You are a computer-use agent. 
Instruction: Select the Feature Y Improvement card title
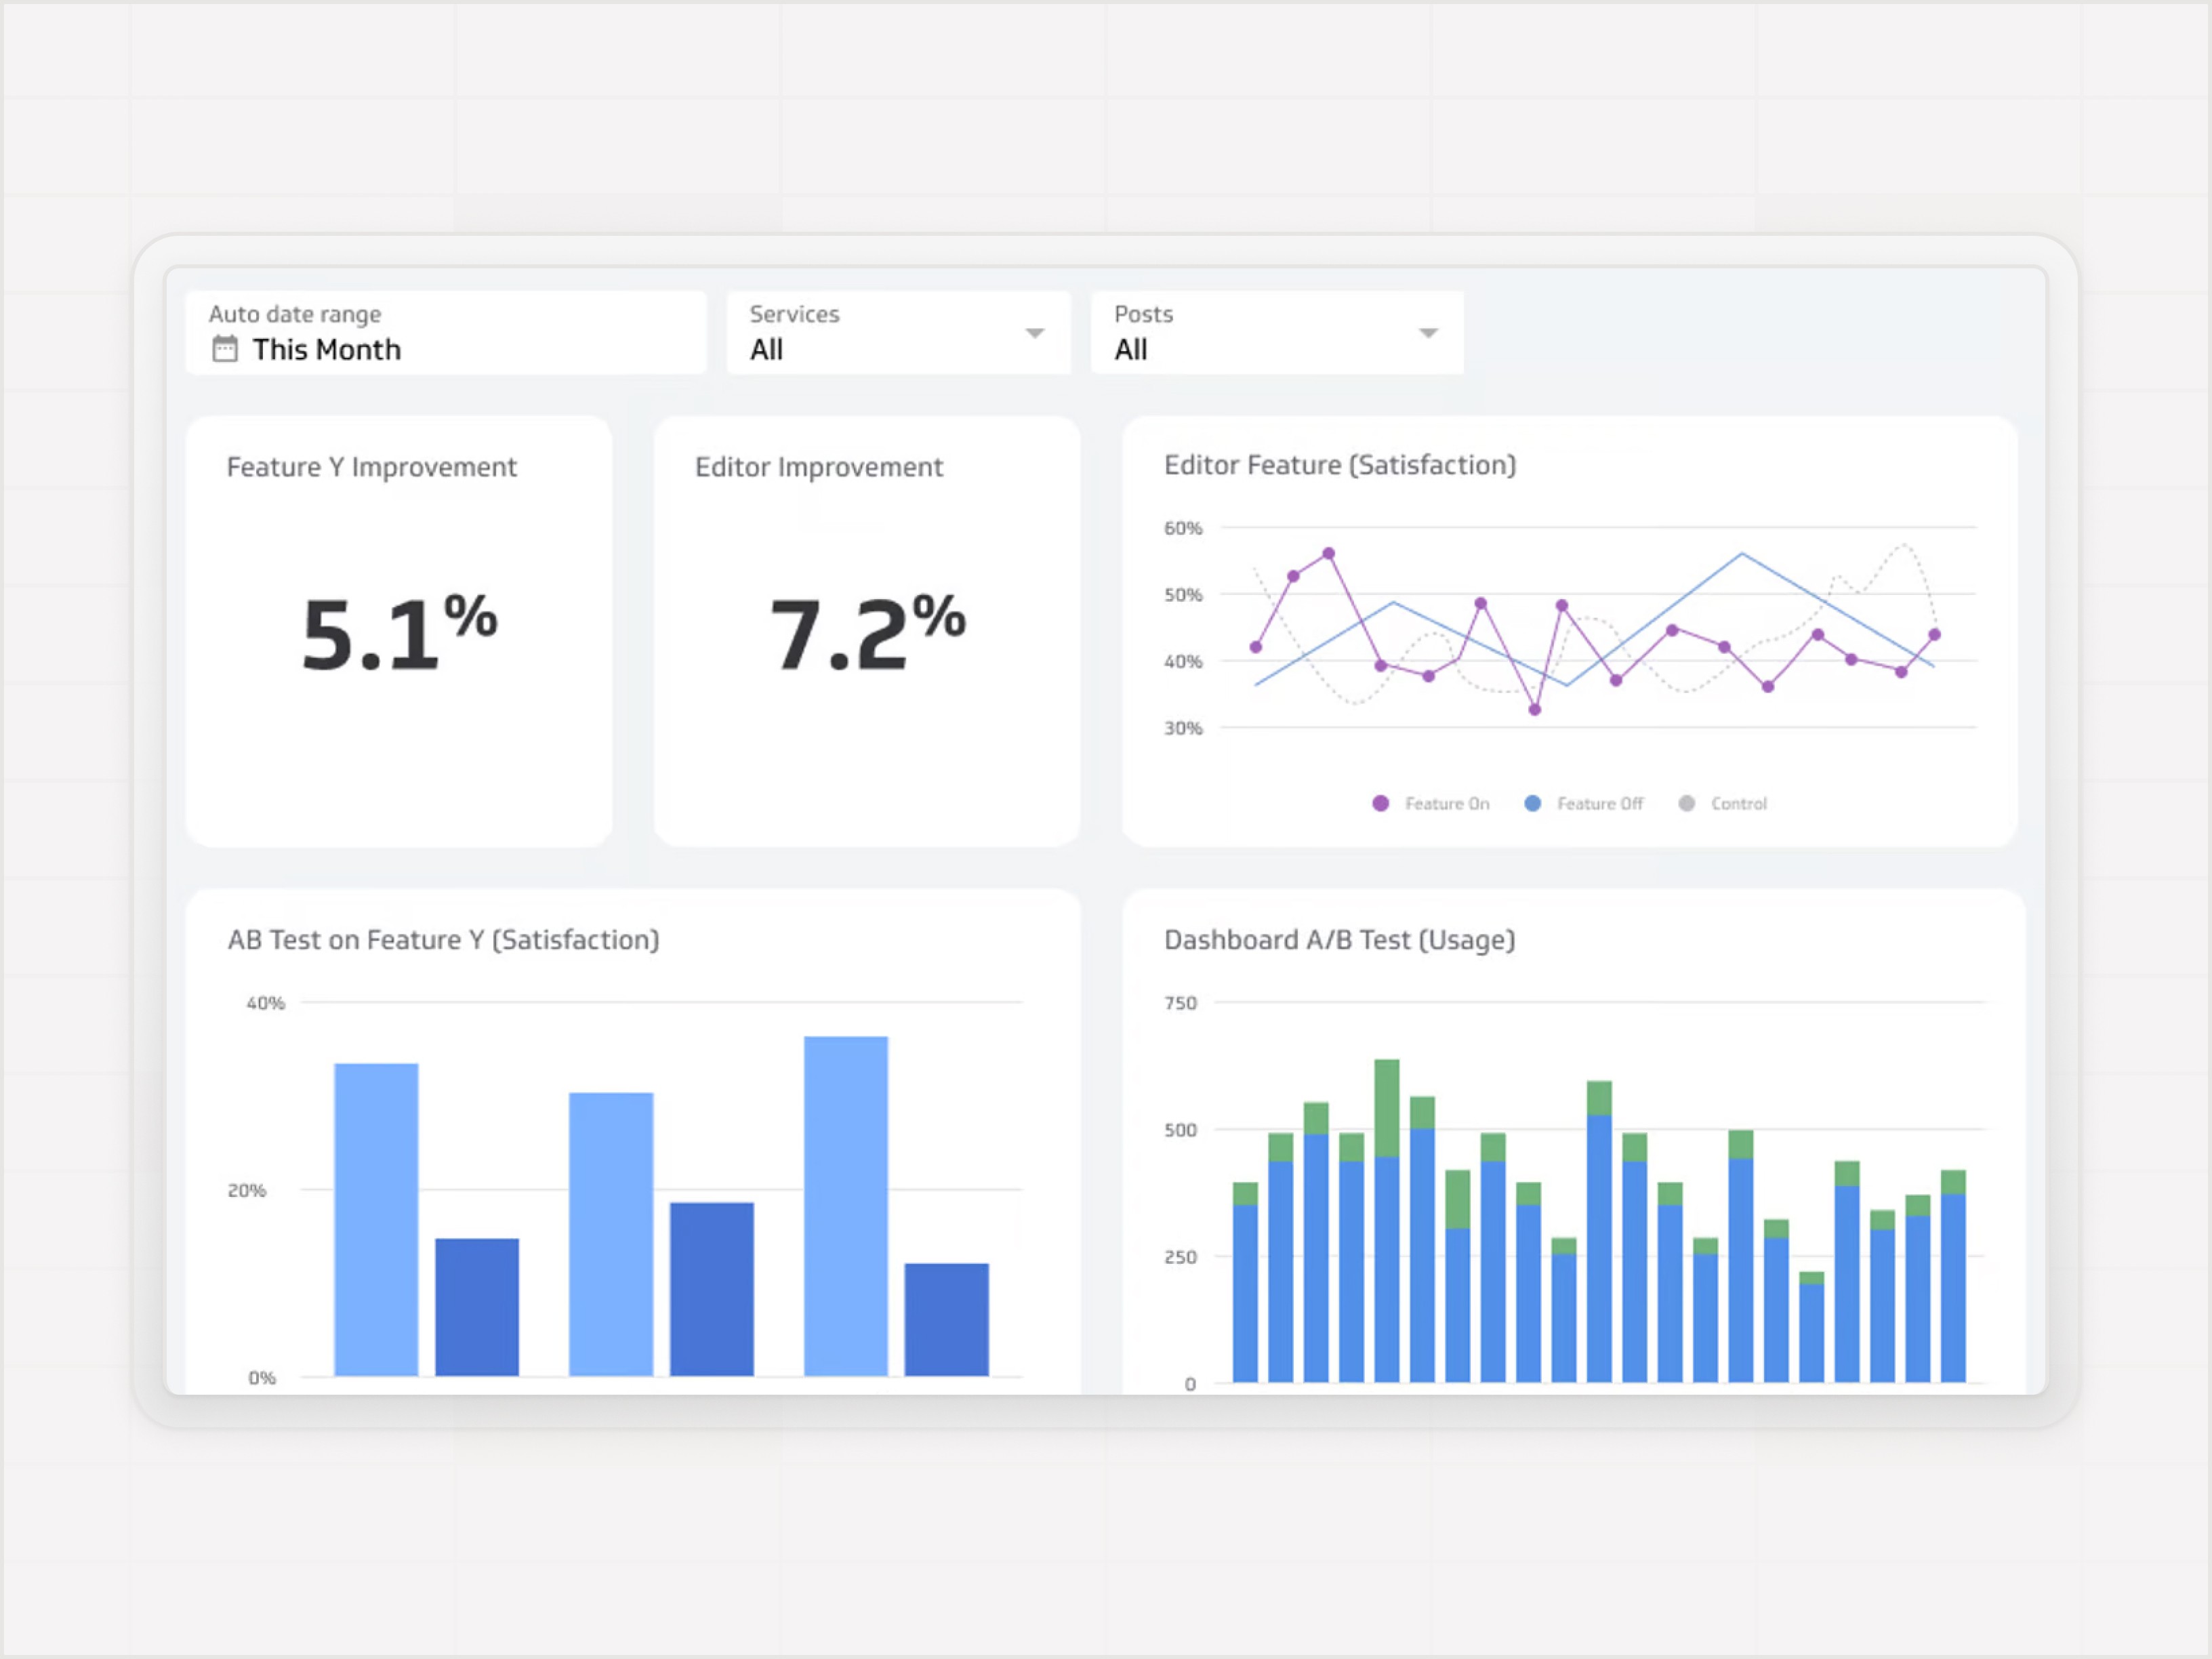pos(372,467)
